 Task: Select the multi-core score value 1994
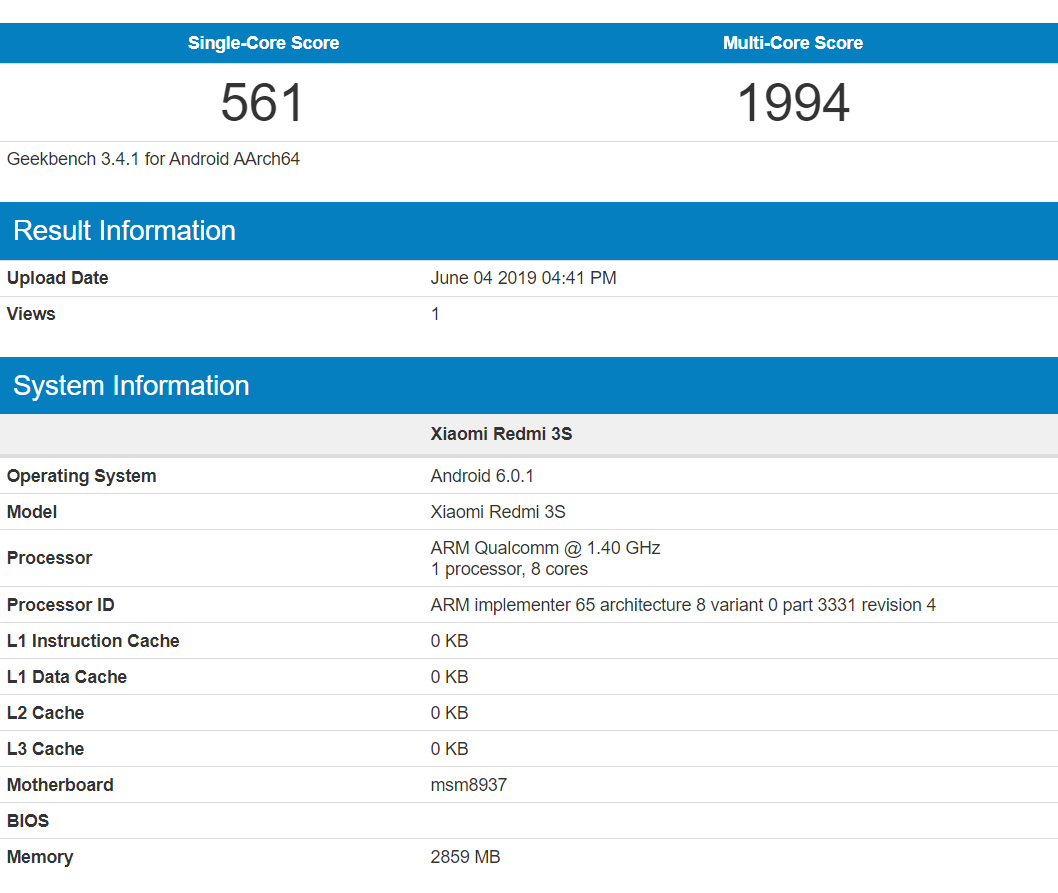coord(793,103)
